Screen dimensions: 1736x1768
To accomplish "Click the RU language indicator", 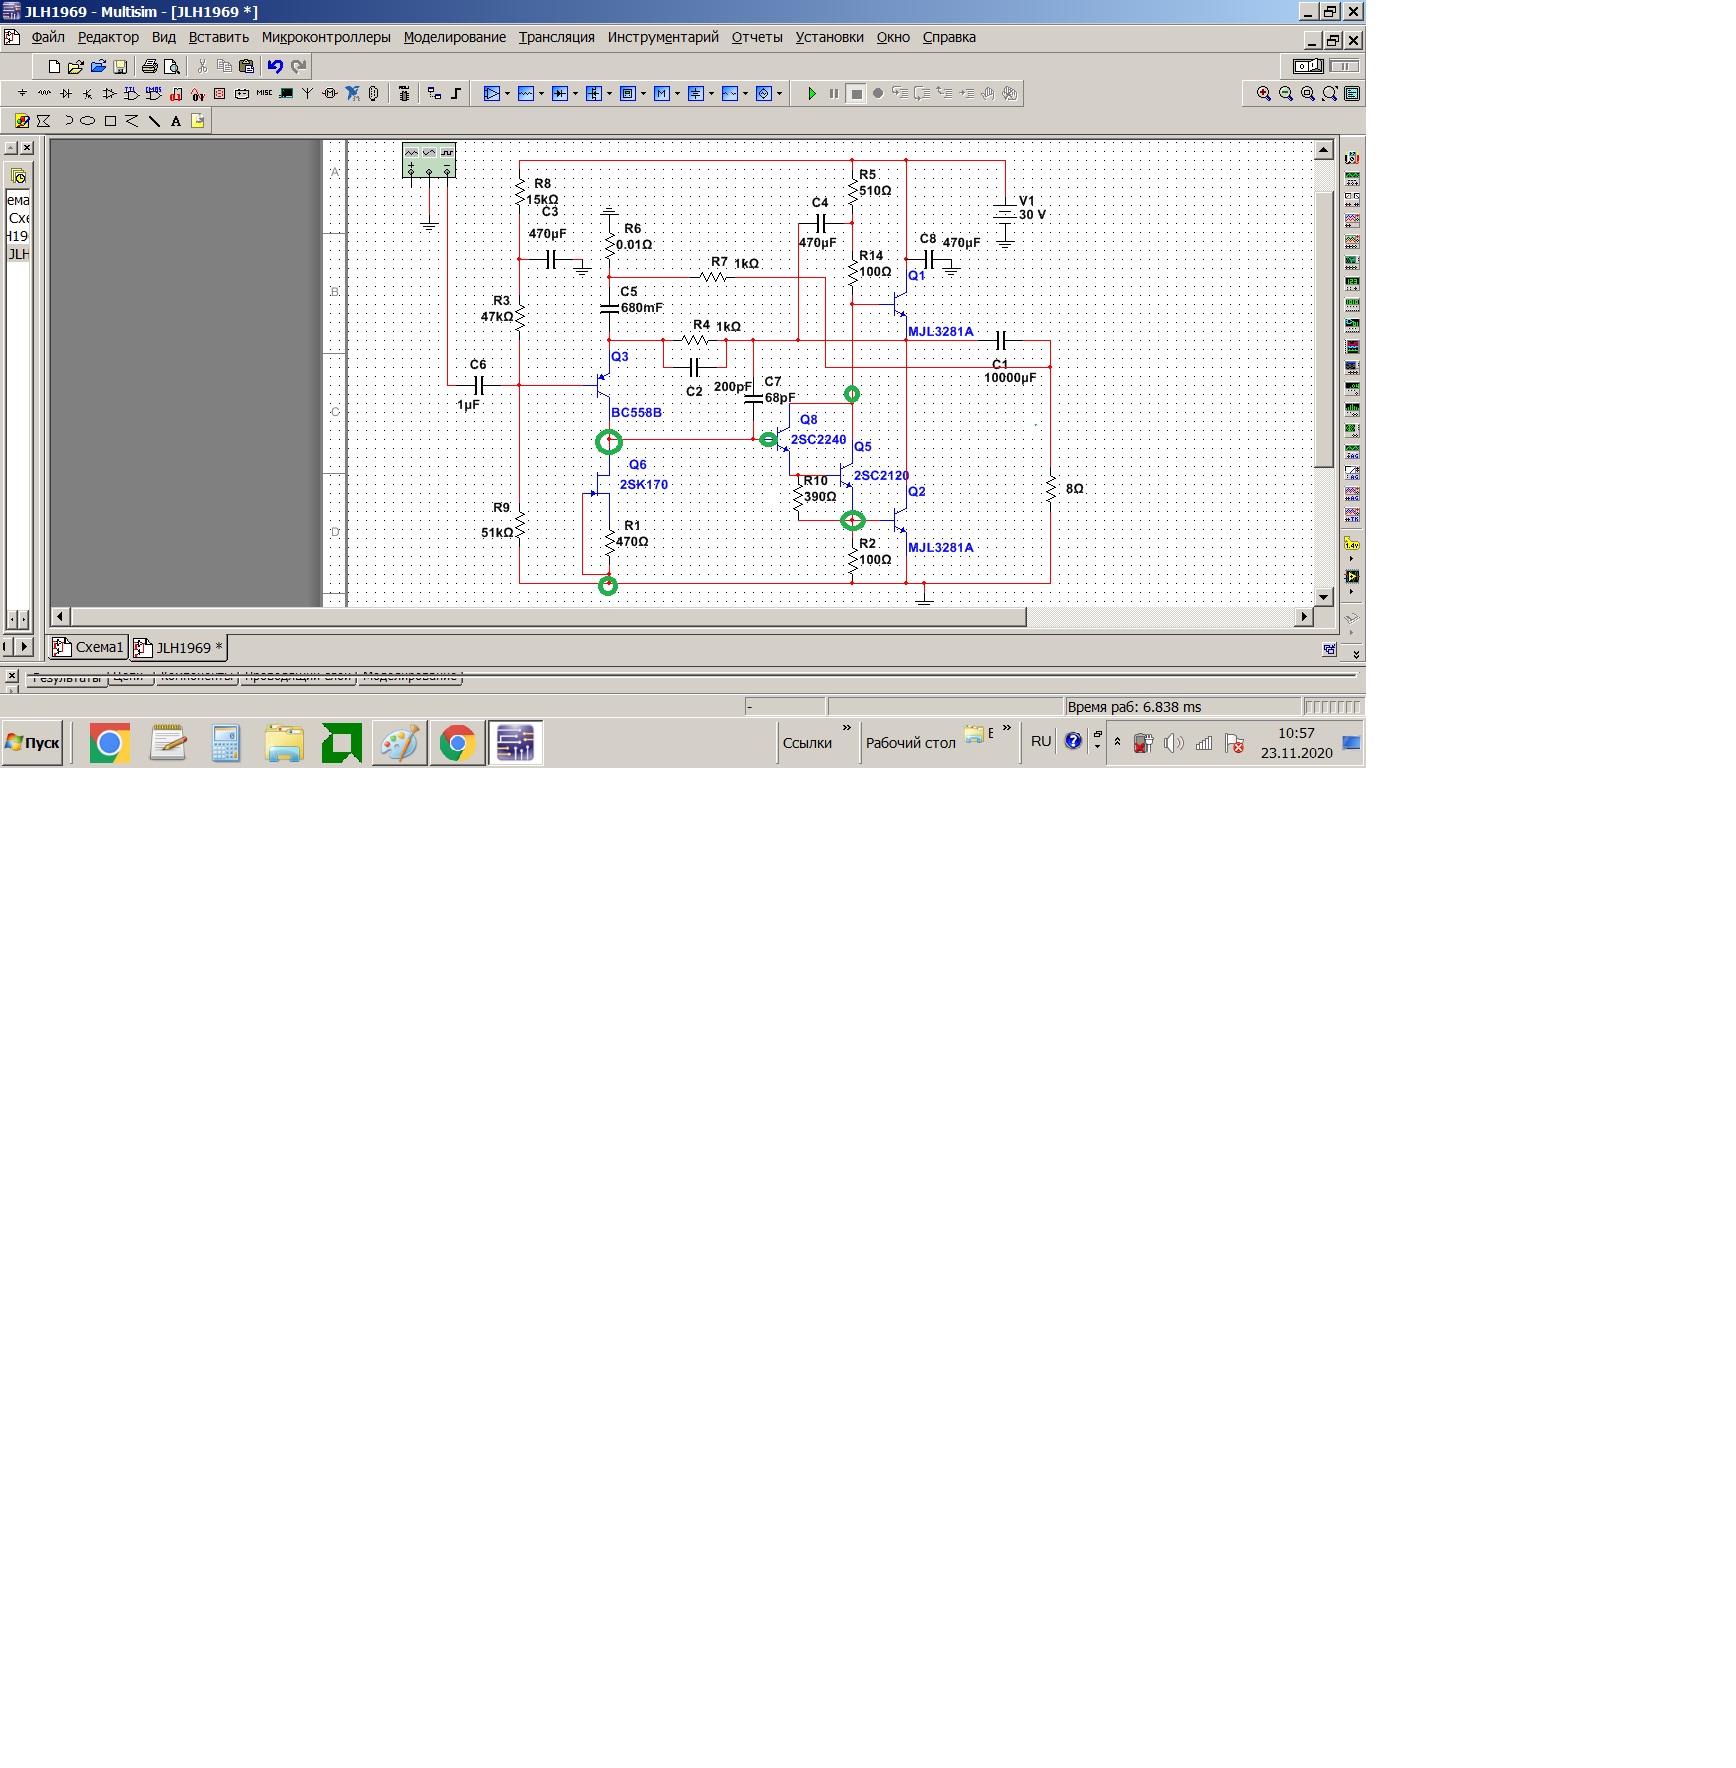I will [x=1041, y=742].
